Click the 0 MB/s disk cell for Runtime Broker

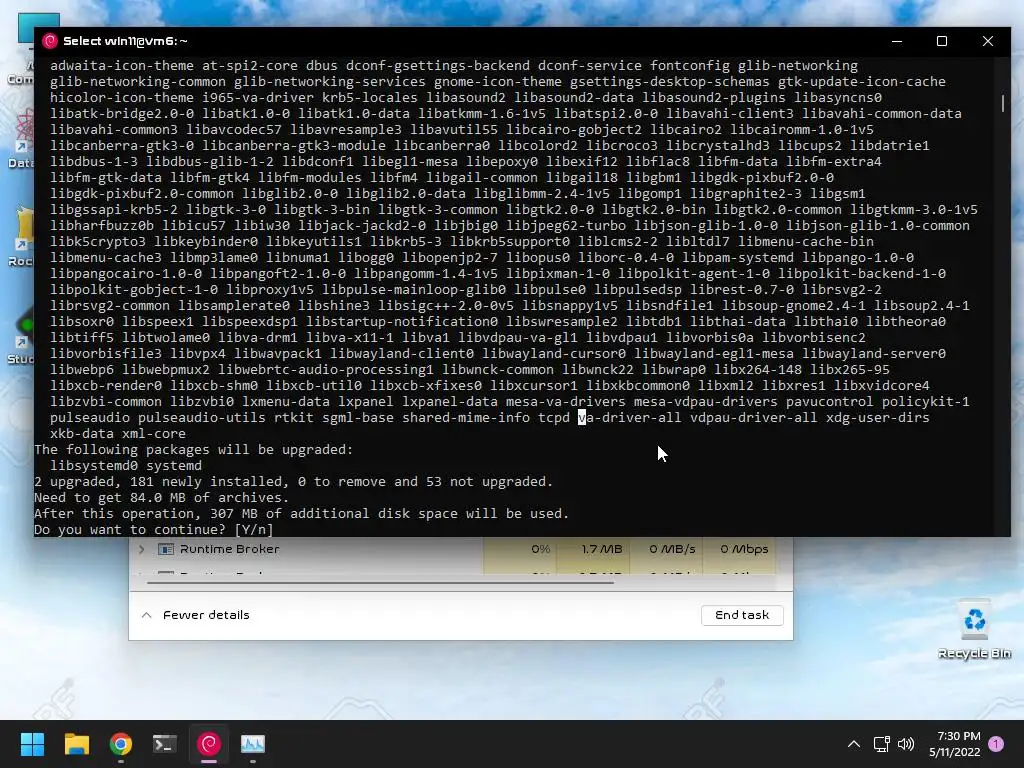[666, 549]
